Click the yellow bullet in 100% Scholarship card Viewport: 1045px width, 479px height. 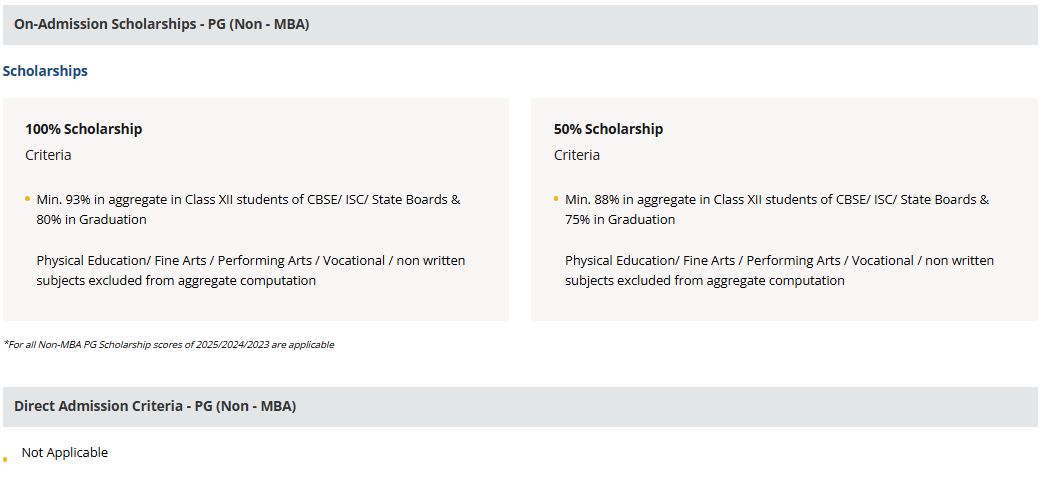(28, 199)
